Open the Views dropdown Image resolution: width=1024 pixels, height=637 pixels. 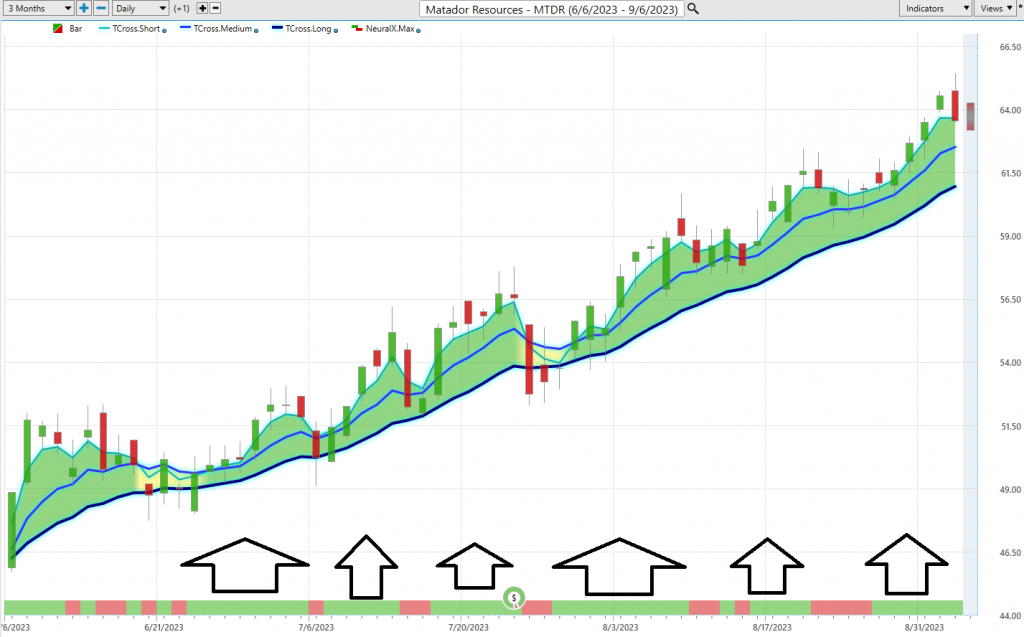coord(995,8)
